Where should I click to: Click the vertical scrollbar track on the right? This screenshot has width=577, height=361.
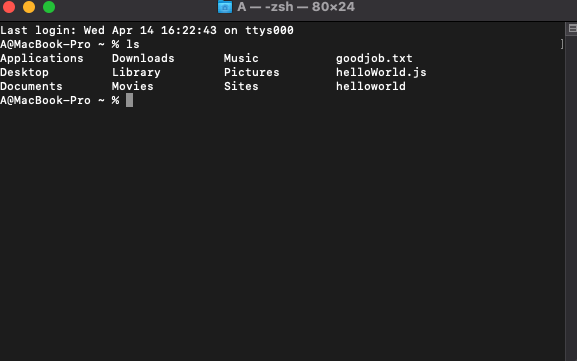click(x=571, y=197)
